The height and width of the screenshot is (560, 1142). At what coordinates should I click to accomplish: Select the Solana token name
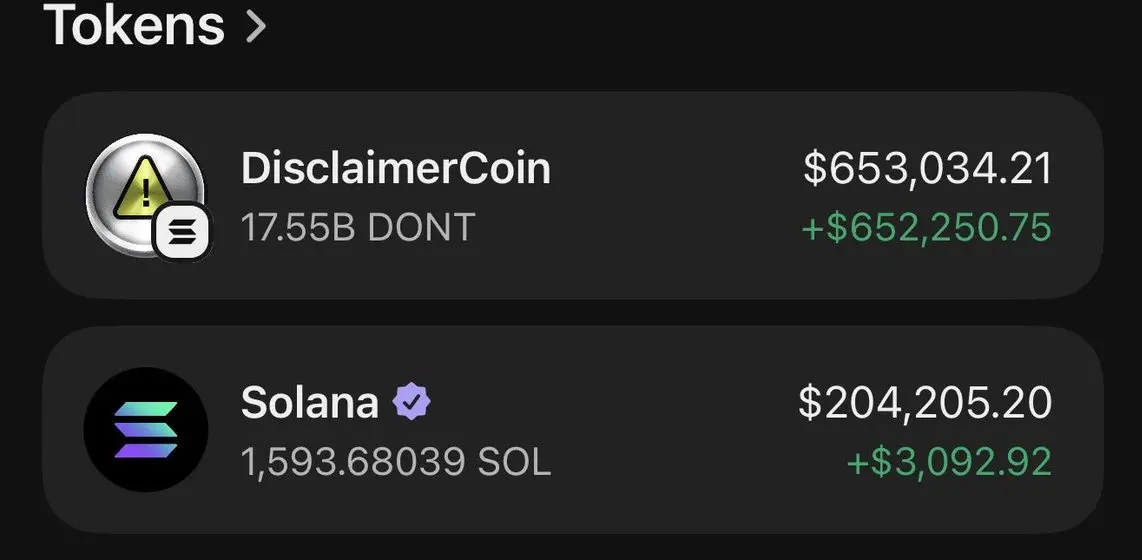(310, 403)
